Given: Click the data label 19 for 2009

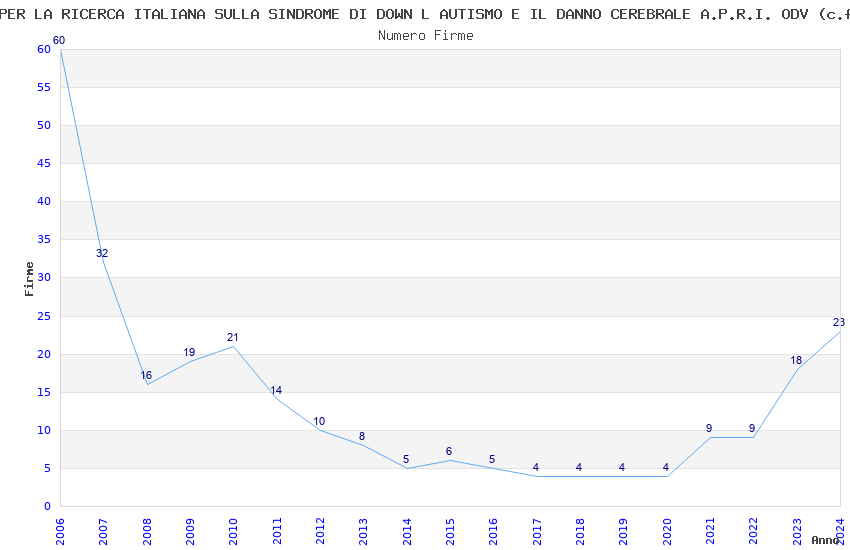Looking at the screenshot, I should click(189, 352).
